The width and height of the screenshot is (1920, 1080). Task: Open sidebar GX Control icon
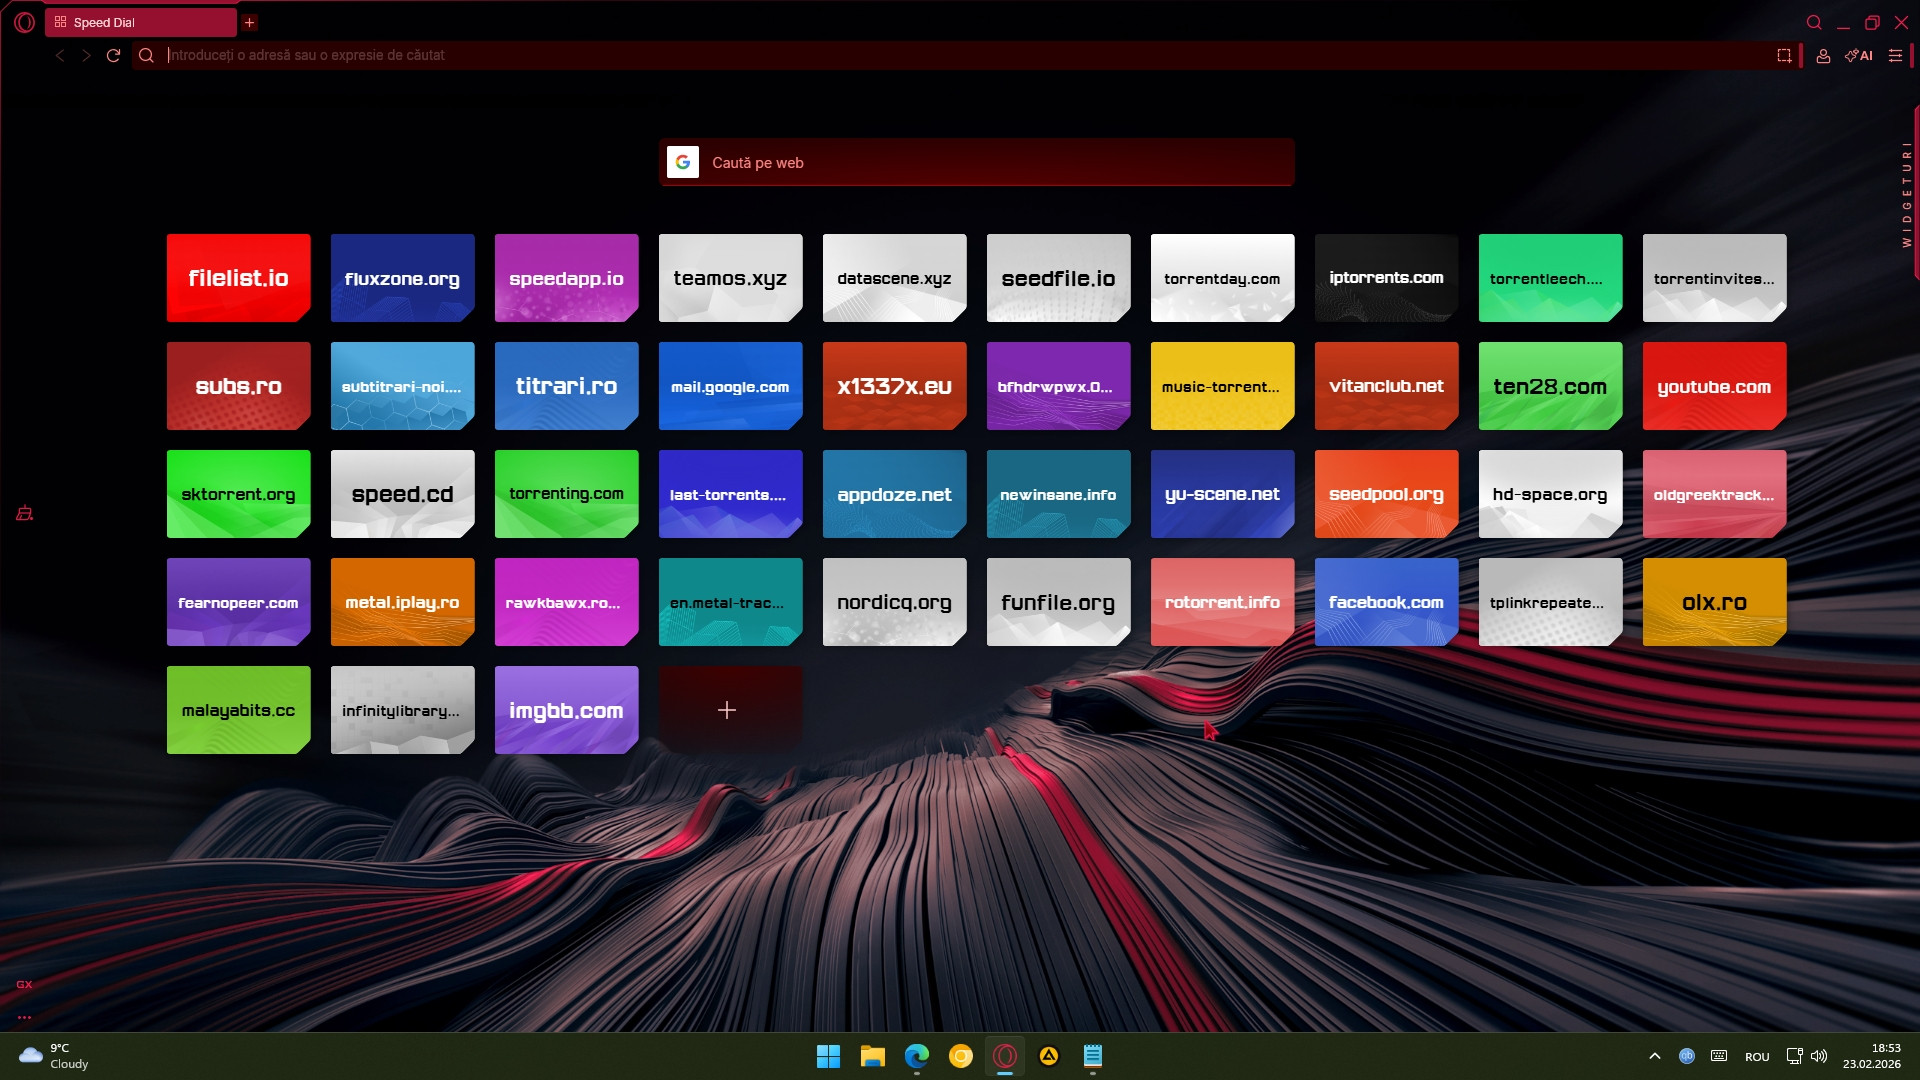[25, 513]
